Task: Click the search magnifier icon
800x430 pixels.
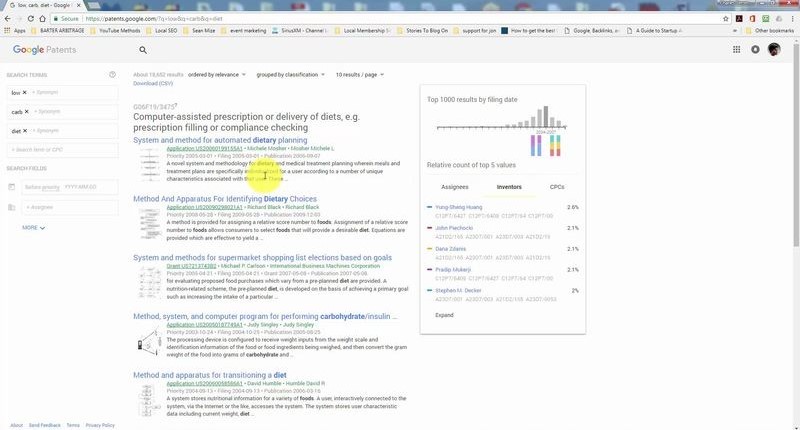Action: pyautogui.click(x=143, y=50)
